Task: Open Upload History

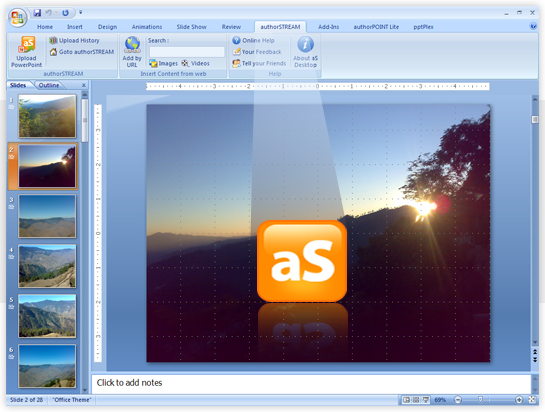Action: click(75, 41)
